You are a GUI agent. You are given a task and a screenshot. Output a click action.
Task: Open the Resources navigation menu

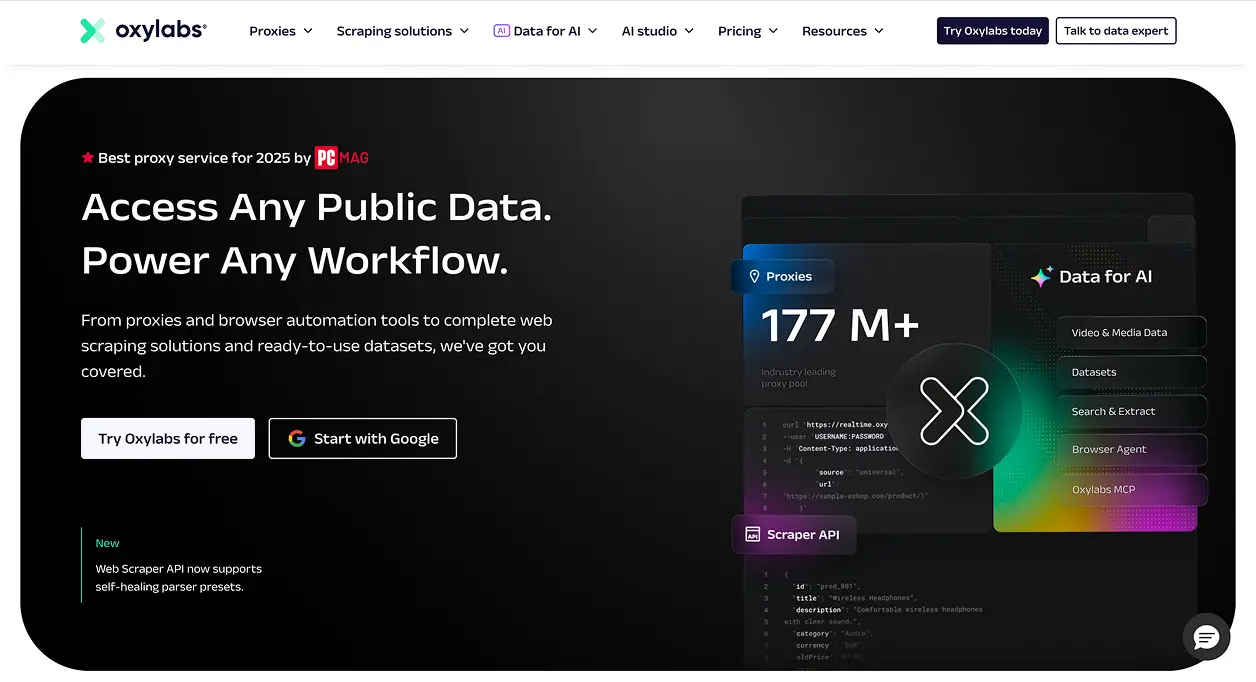(842, 31)
